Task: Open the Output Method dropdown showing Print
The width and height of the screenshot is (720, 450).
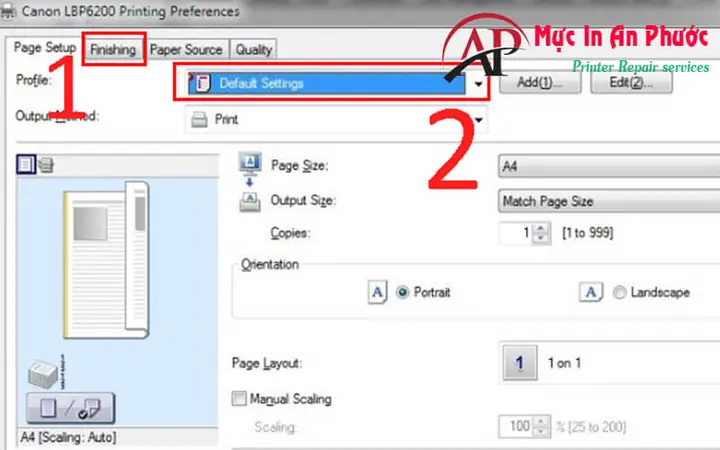Action: (x=336, y=120)
